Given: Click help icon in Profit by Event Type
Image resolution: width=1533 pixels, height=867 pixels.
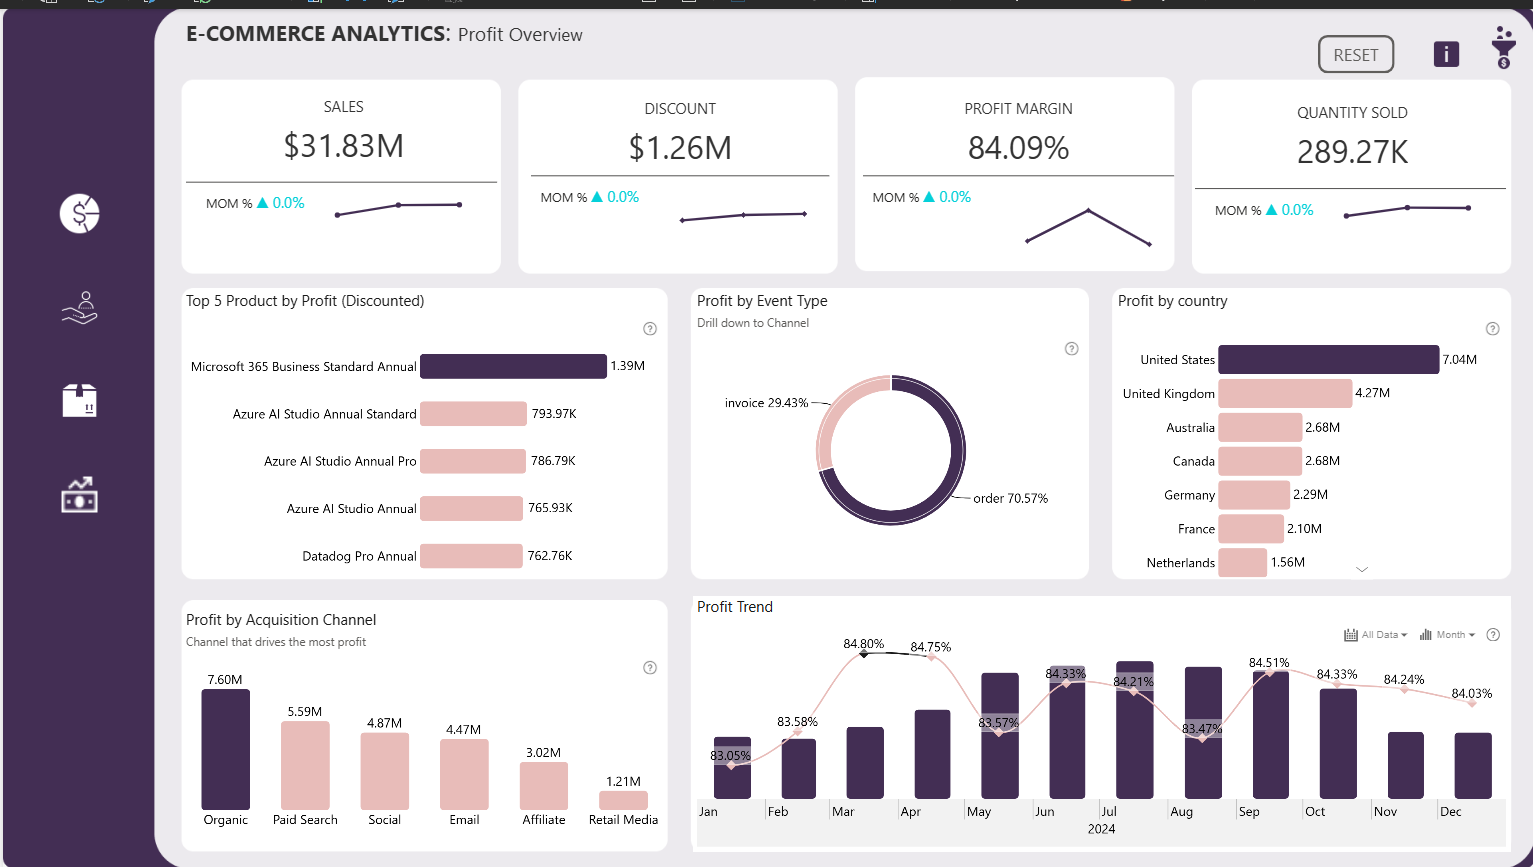Looking at the screenshot, I should (x=1072, y=349).
